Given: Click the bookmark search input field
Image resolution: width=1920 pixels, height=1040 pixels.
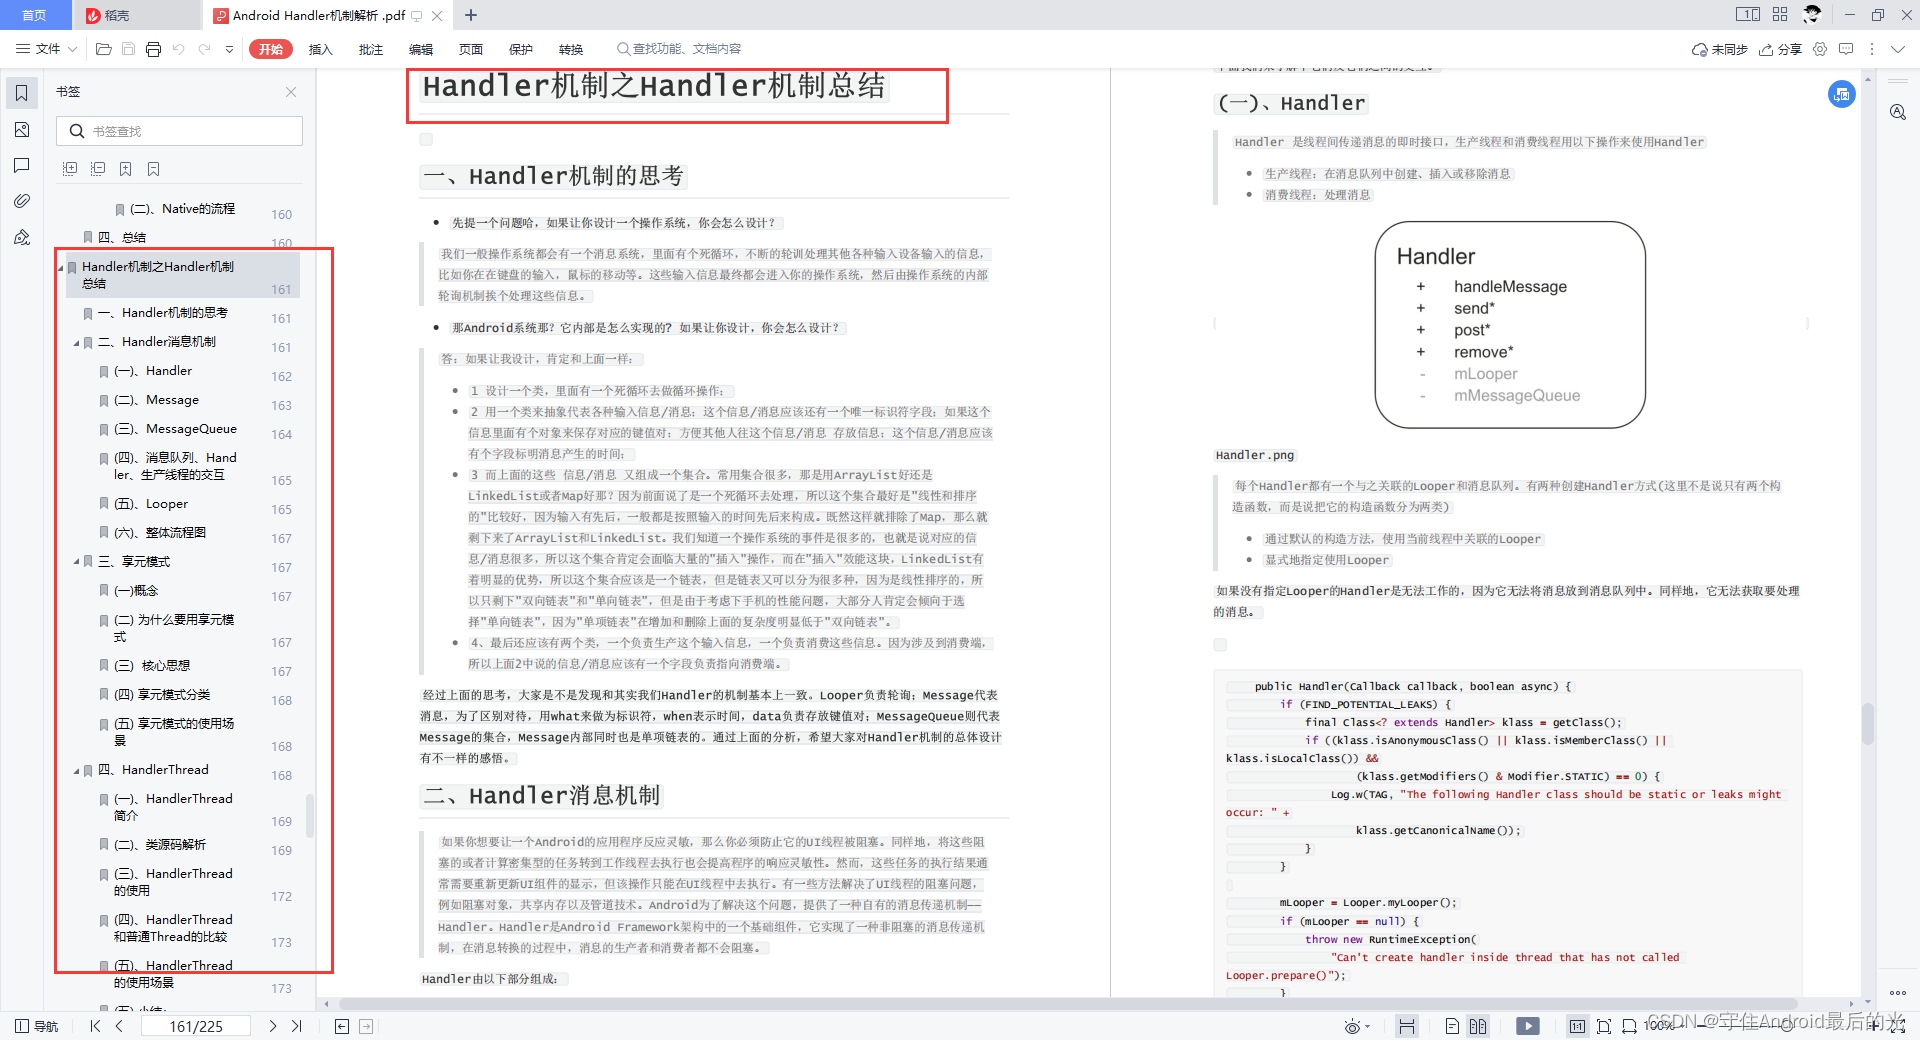Looking at the screenshot, I should coord(180,131).
